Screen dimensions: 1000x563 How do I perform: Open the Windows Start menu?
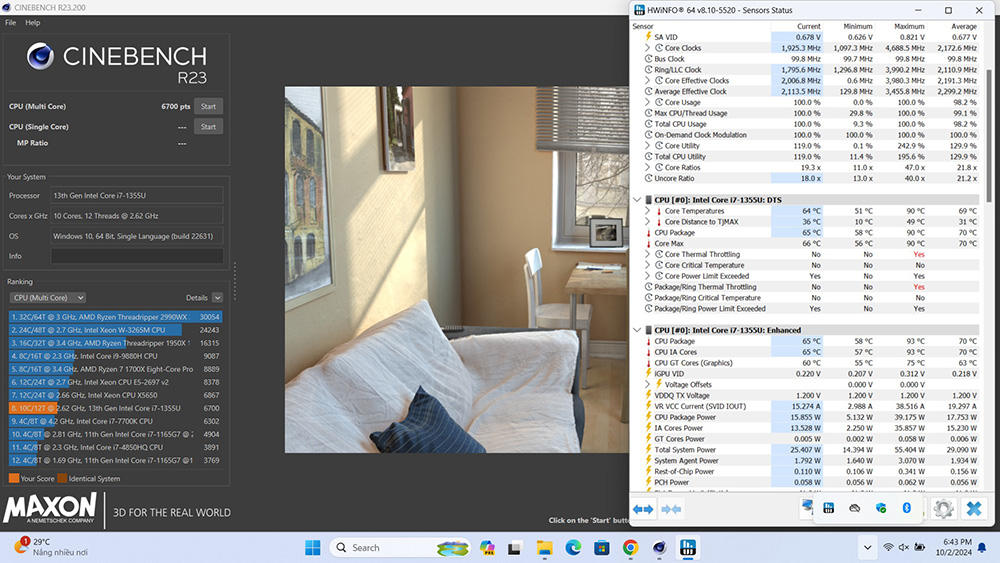[312, 547]
